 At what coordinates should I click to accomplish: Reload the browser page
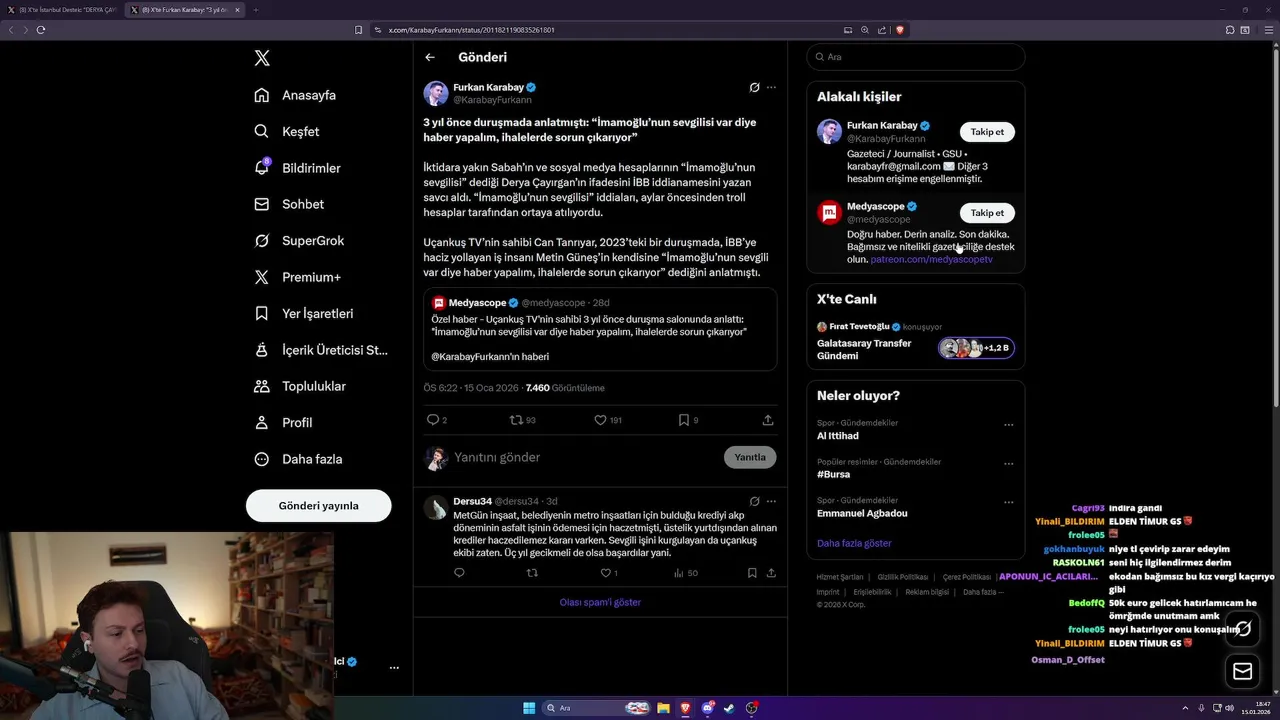[x=41, y=30]
